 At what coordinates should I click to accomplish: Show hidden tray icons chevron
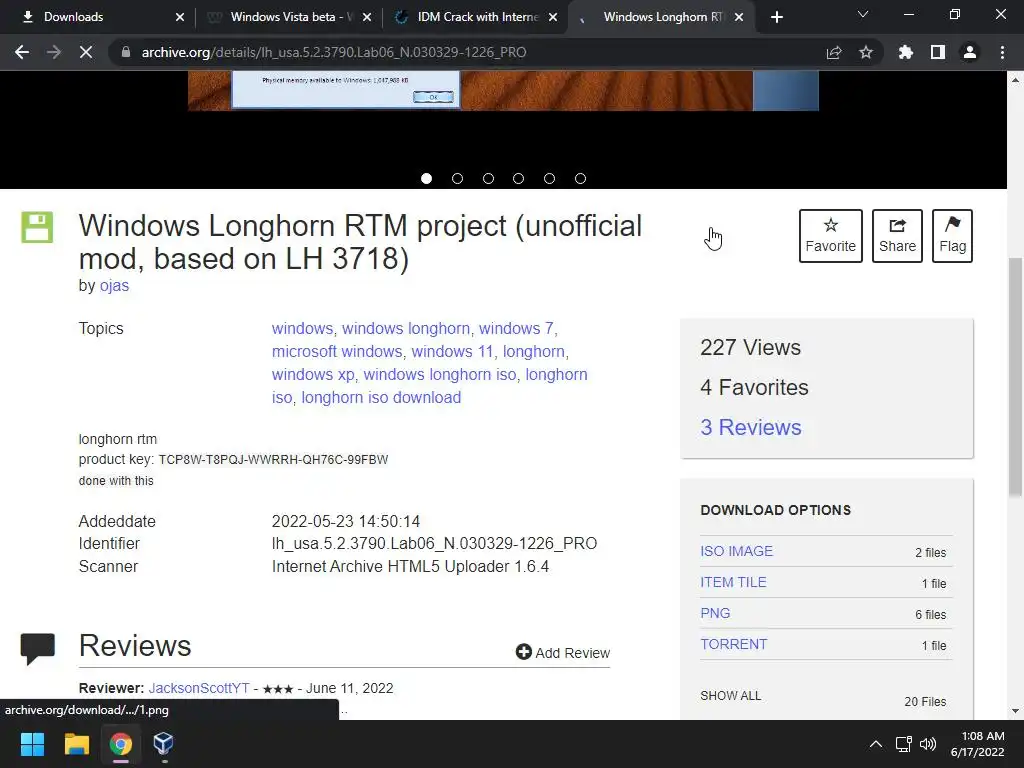tap(876, 744)
